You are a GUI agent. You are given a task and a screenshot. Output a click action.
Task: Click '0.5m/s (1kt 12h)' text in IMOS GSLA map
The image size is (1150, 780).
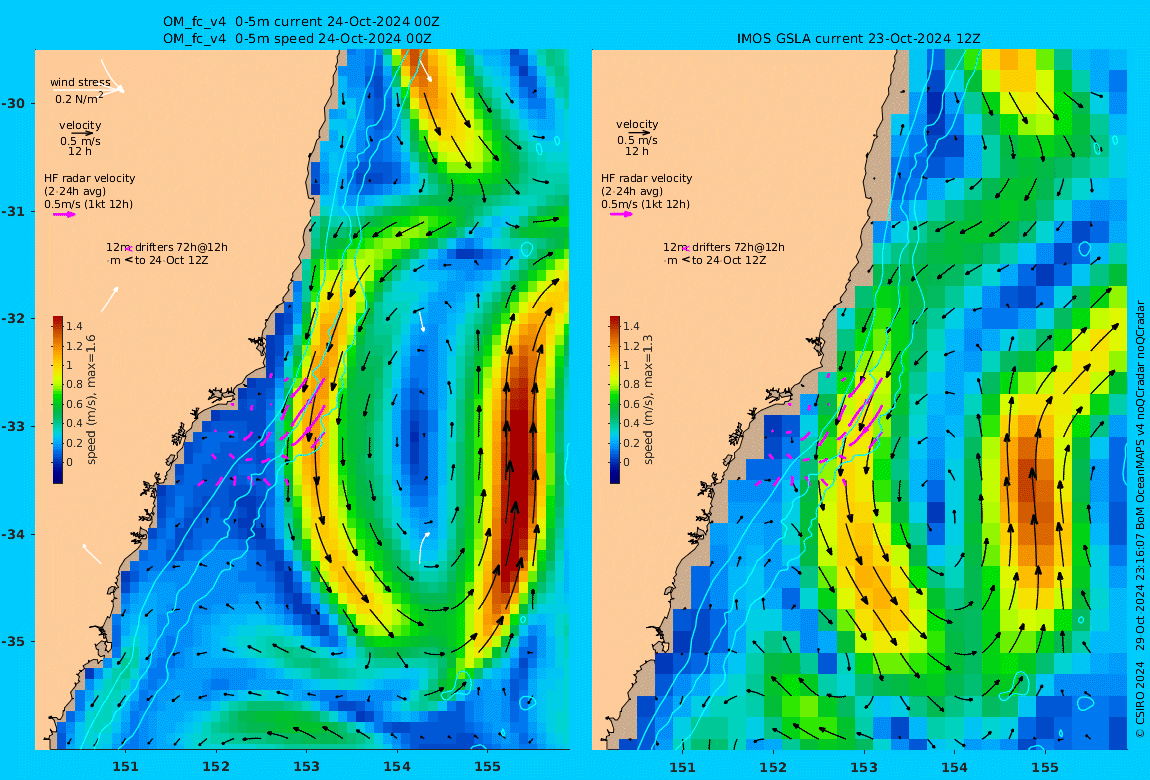tap(646, 205)
